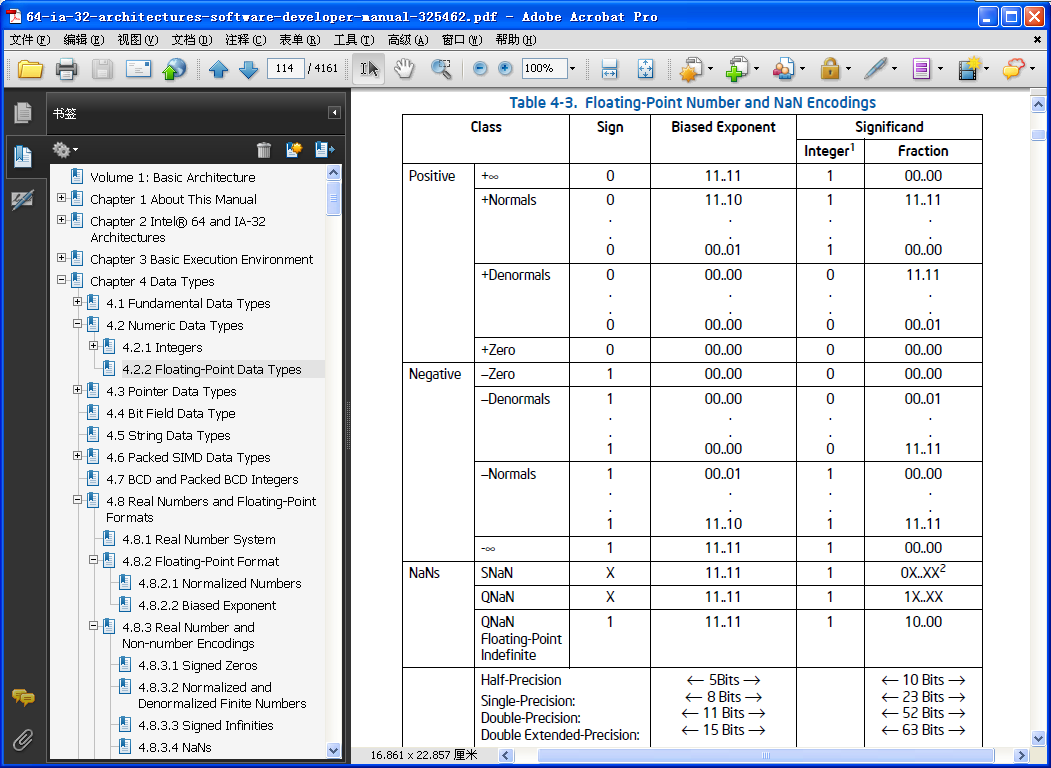This screenshot has height=768, width=1051.
Task: Open the 视图(V) menu
Action: 137,40
